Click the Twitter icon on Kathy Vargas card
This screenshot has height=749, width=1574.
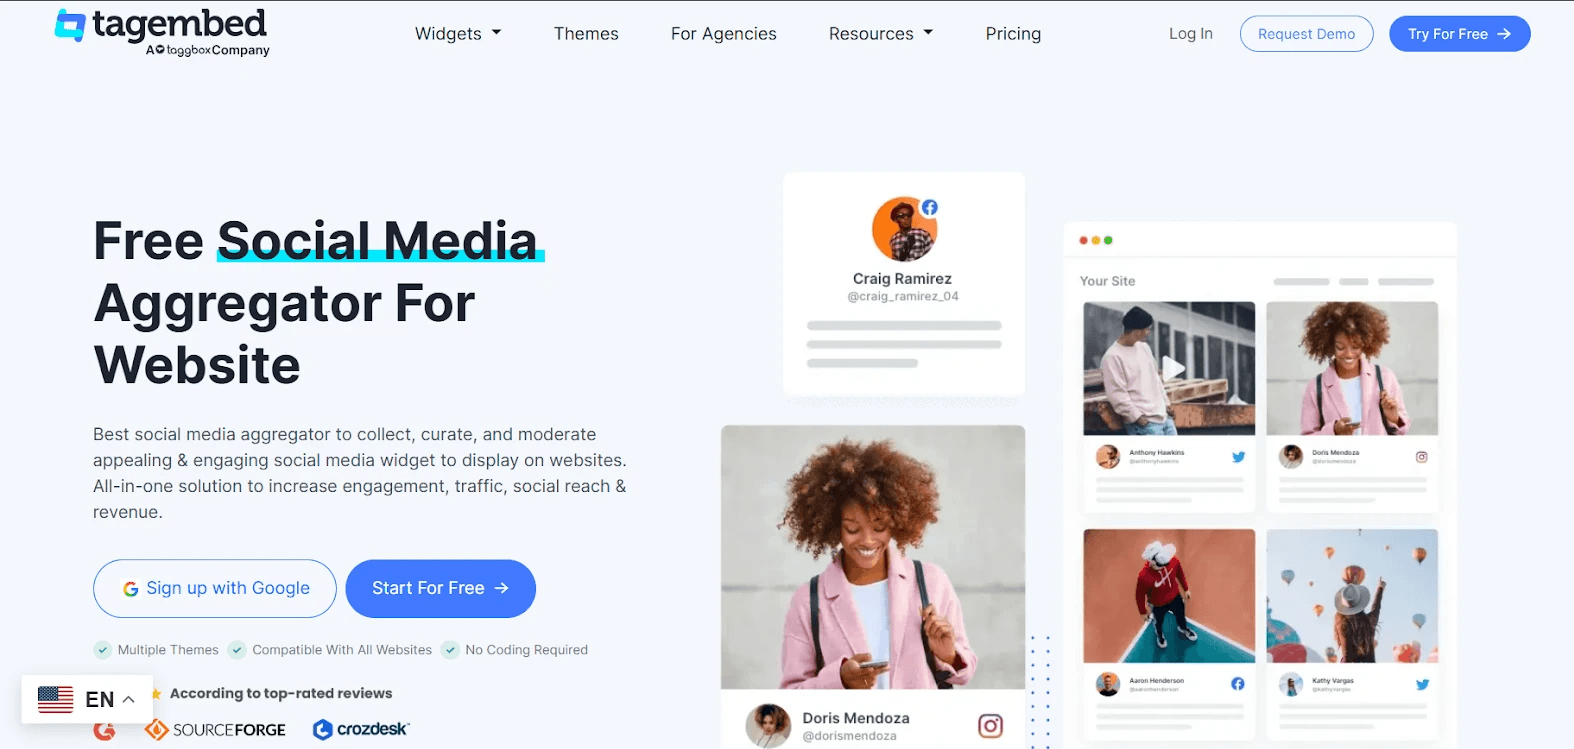[1422, 685]
